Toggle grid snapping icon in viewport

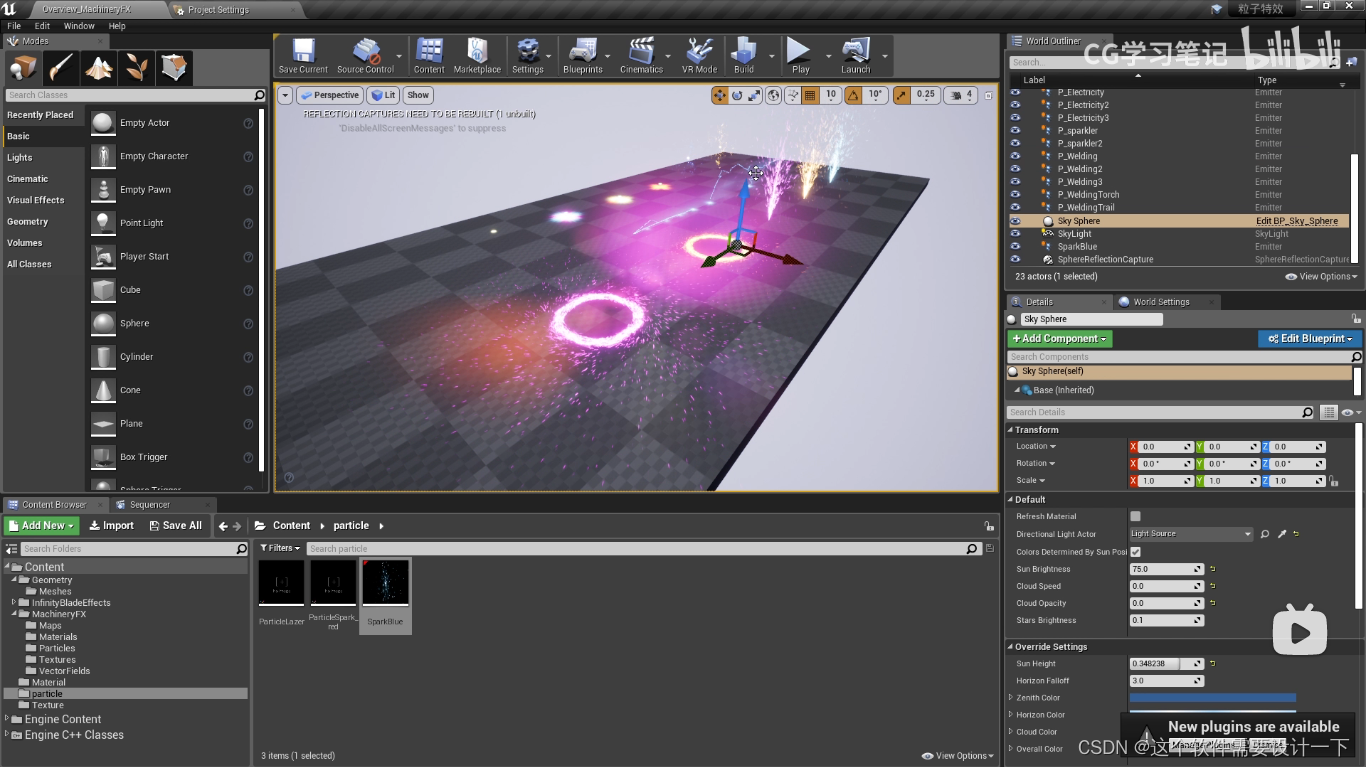point(810,95)
